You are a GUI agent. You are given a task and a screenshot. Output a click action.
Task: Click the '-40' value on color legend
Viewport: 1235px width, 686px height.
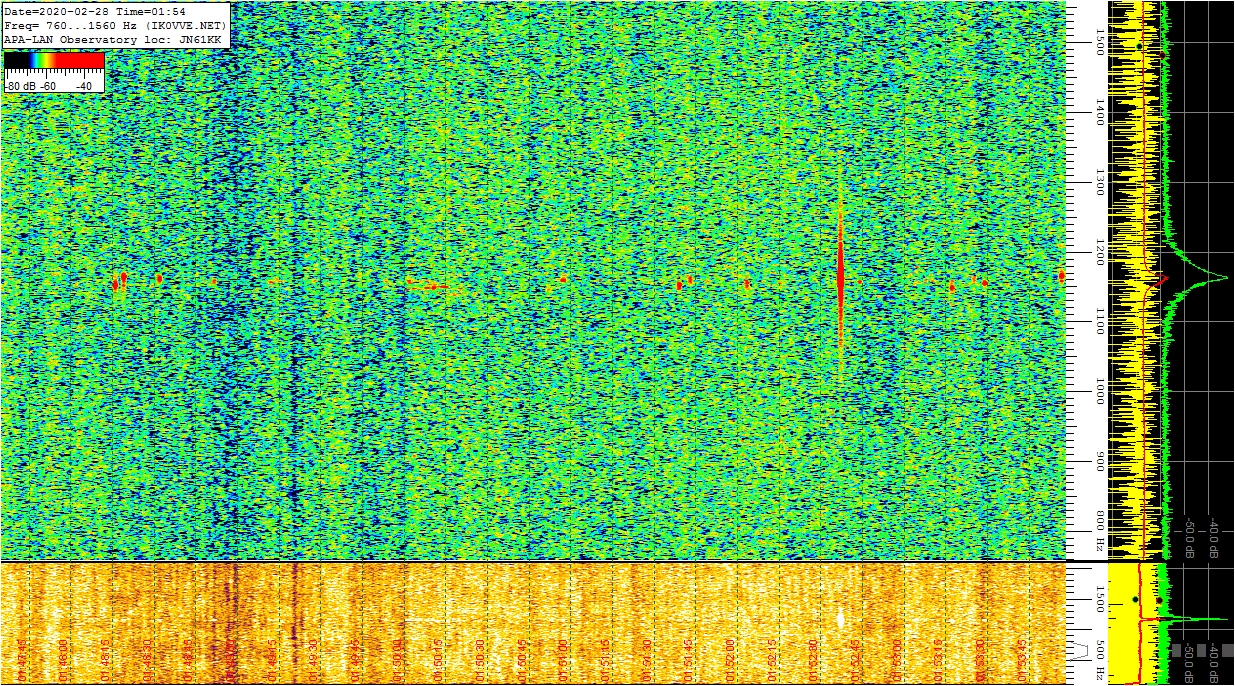(84, 86)
